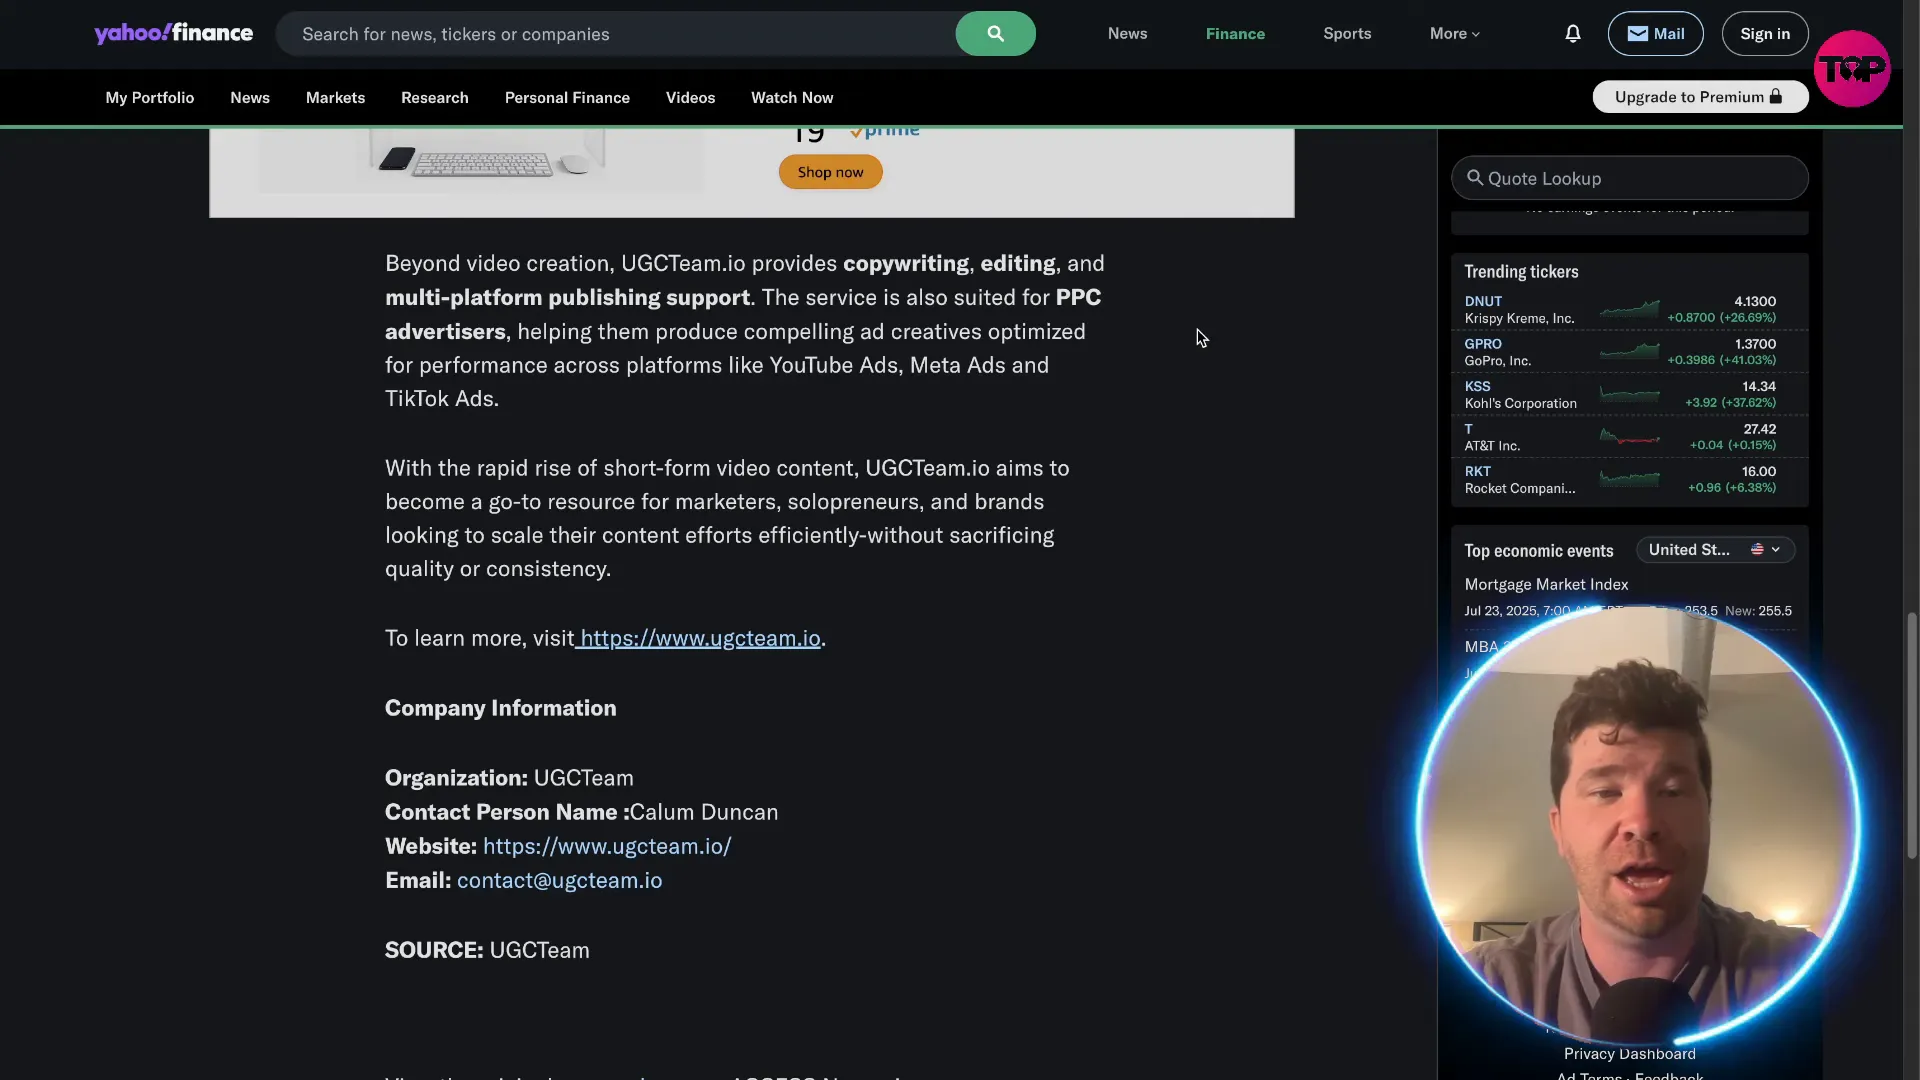1920x1080 pixels.
Task: Expand the United States country dropdown
Action: [1715, 550]
